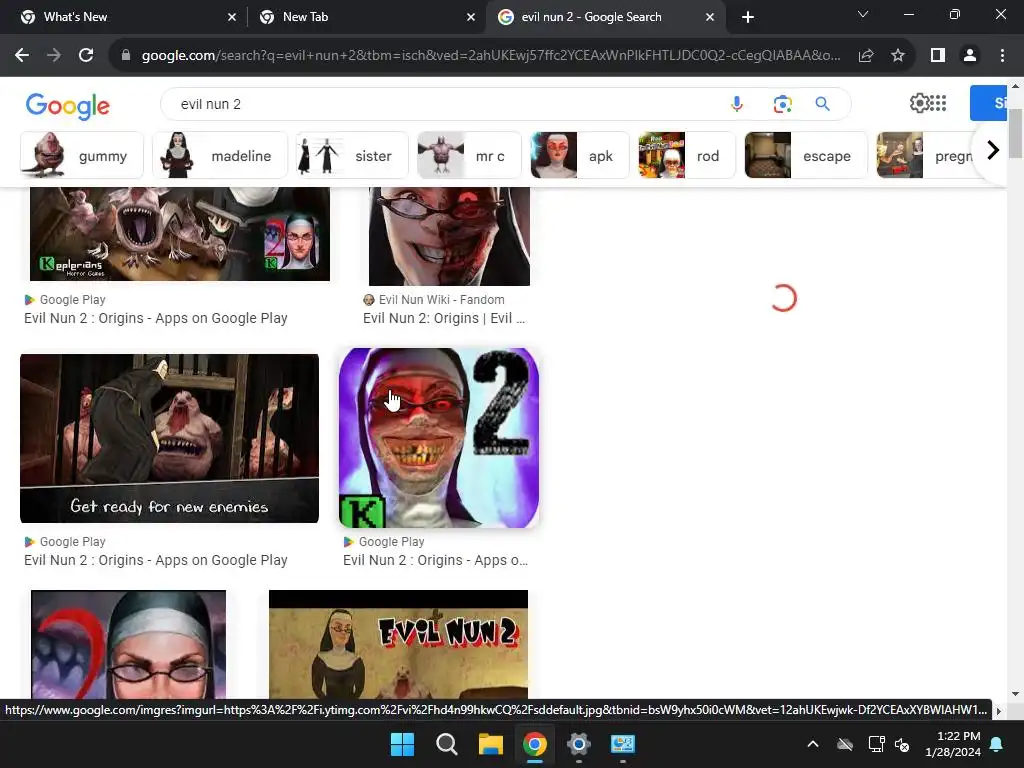
Task: Filter images by madeline chip
Action: point(220,155)
